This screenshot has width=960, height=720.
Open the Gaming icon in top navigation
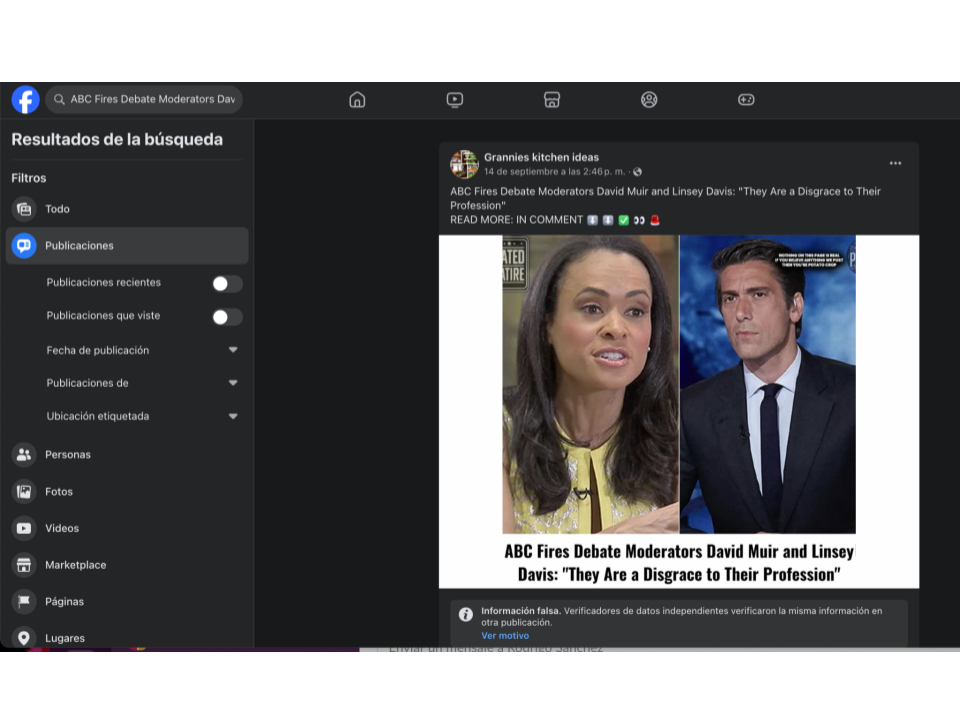tap(746, 100)
